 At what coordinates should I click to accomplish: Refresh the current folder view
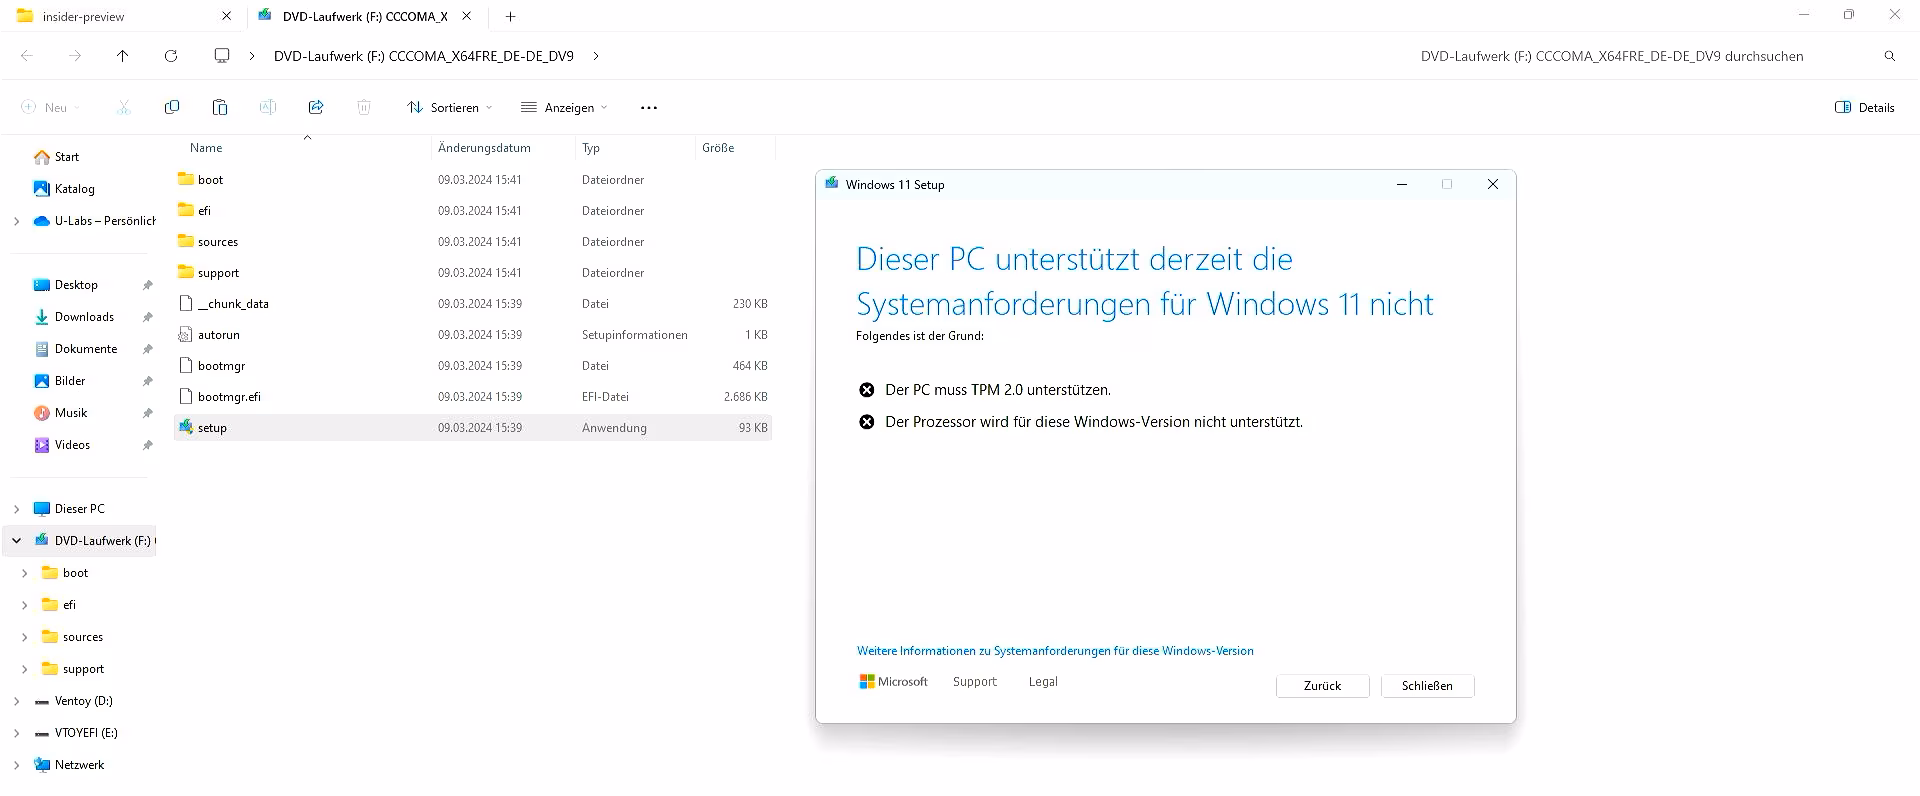171,56
